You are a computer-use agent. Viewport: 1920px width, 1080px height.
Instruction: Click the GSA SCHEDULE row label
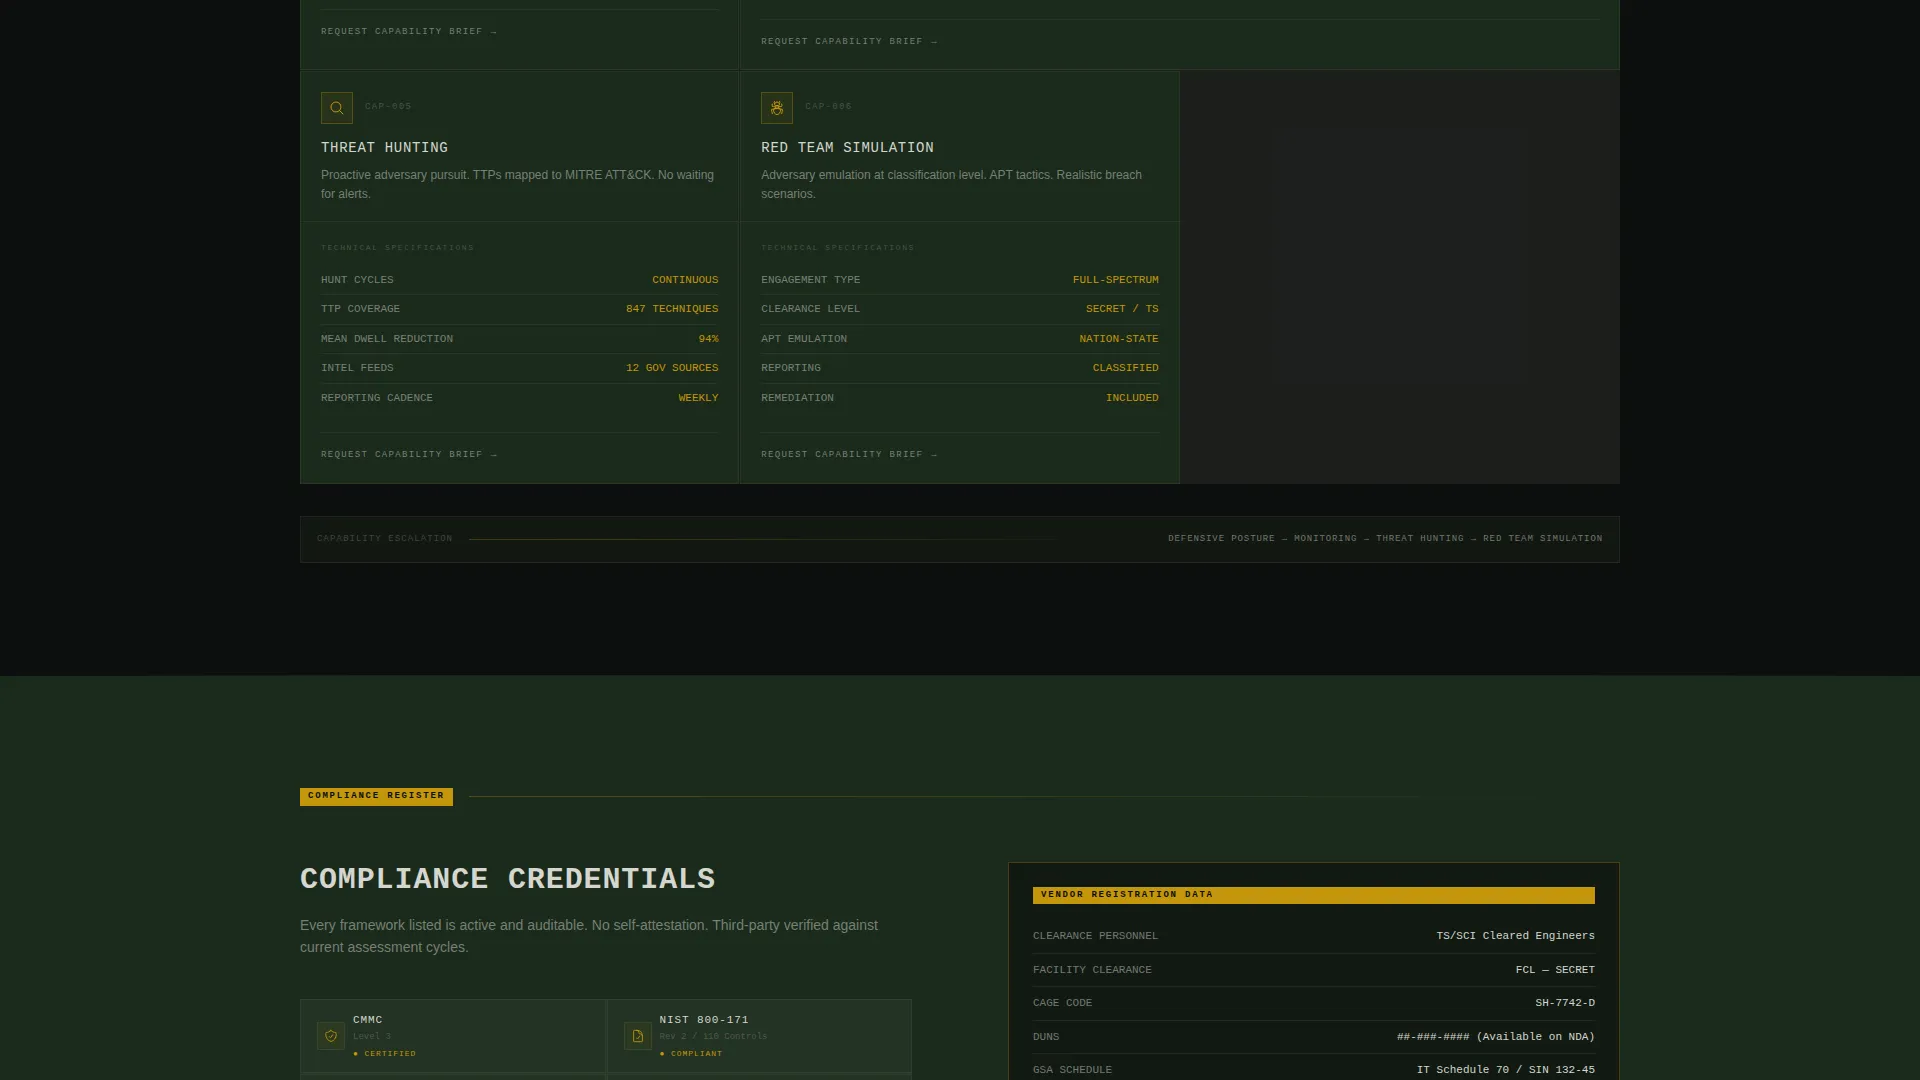pos(1072,1070)
